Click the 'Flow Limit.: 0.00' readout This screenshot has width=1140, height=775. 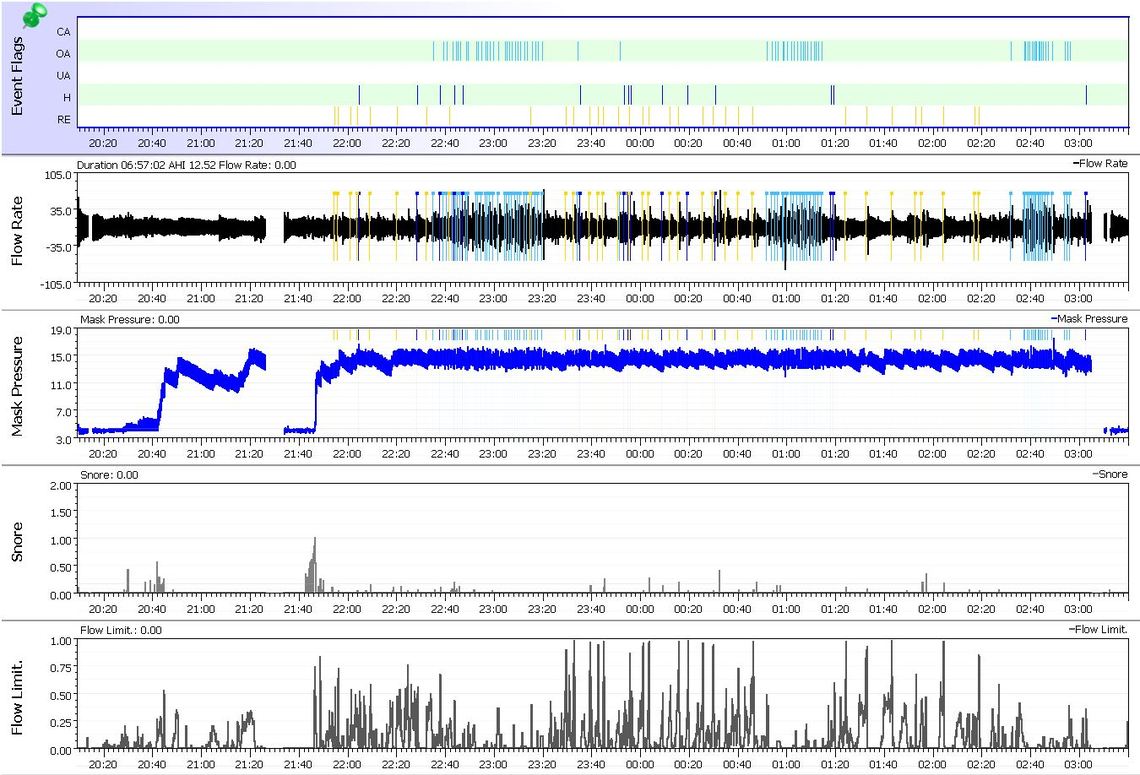121,630
